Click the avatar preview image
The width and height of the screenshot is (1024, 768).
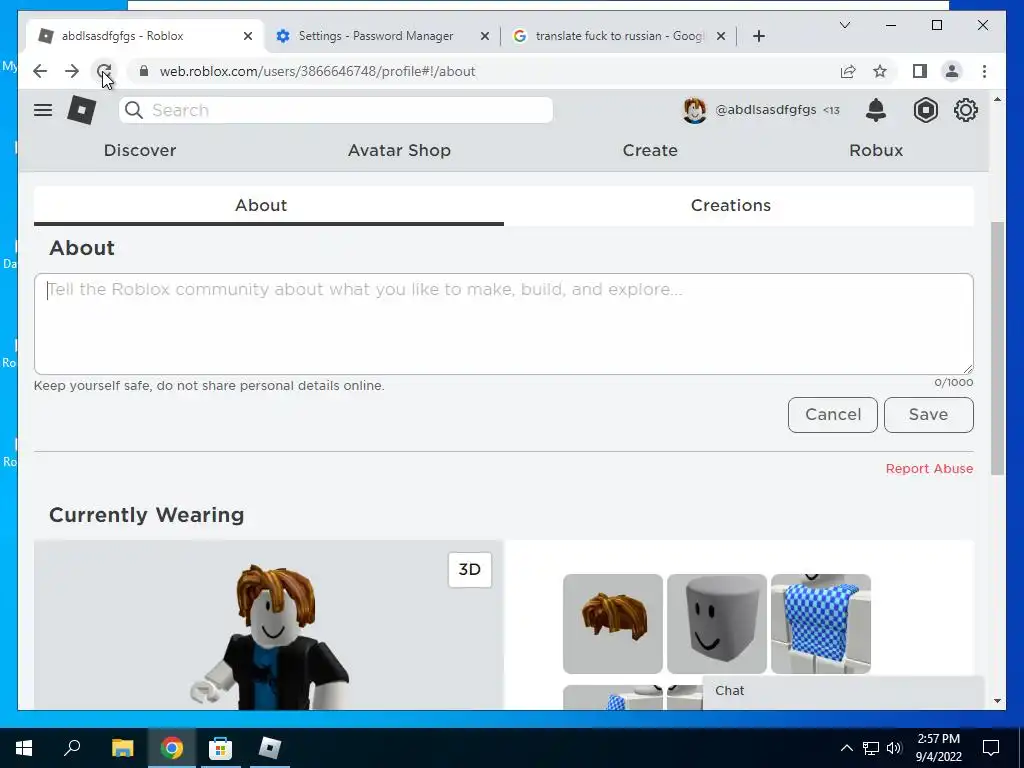269,625
